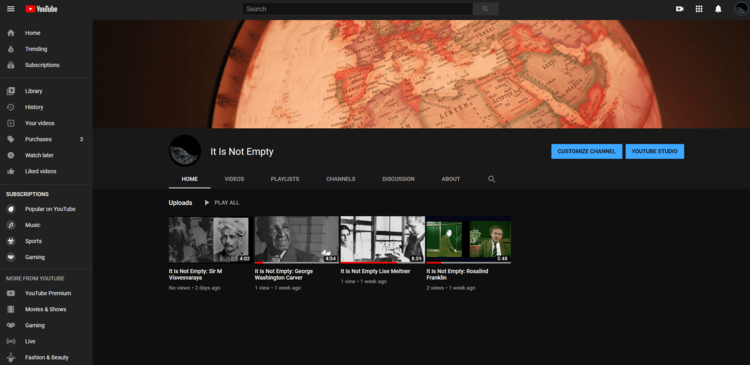
Task: Click the Customize Channel button
Action: tap(586, 151)
